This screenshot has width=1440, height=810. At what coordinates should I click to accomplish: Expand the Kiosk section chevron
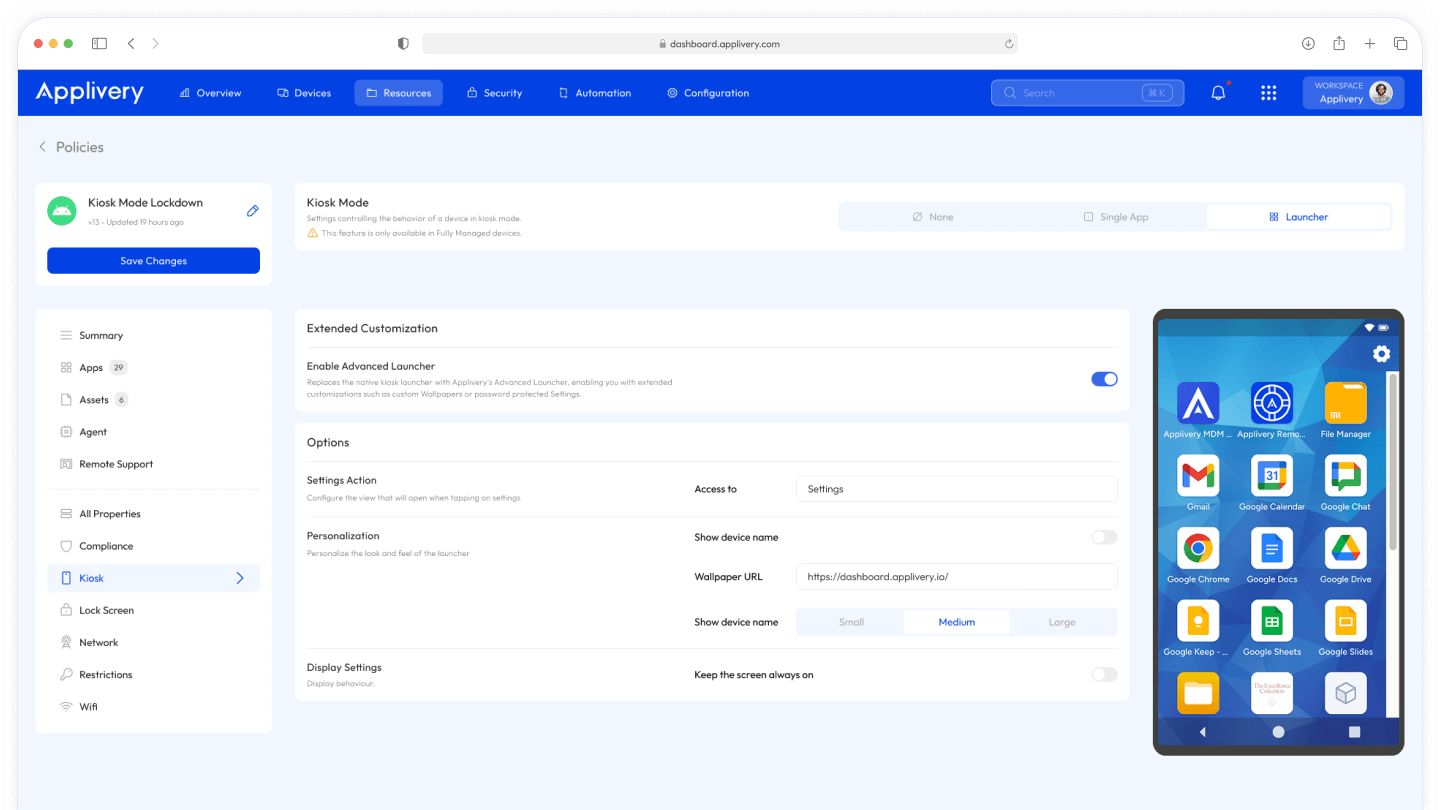pyautogui.click(x=240, y=578)
